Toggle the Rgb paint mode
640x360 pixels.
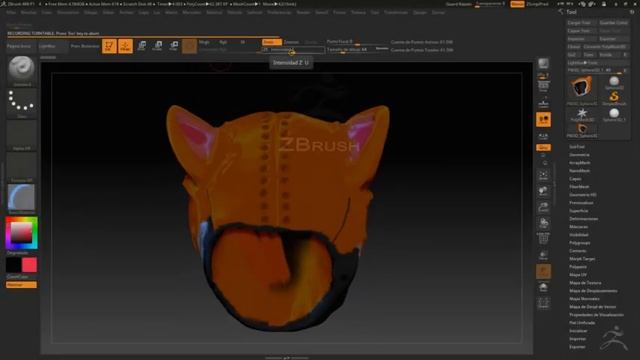point(223,42)
